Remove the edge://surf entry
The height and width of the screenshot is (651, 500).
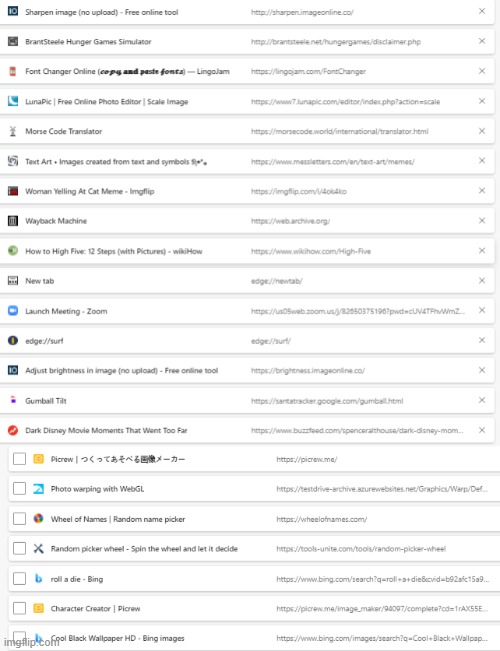(x=482, y=340)
